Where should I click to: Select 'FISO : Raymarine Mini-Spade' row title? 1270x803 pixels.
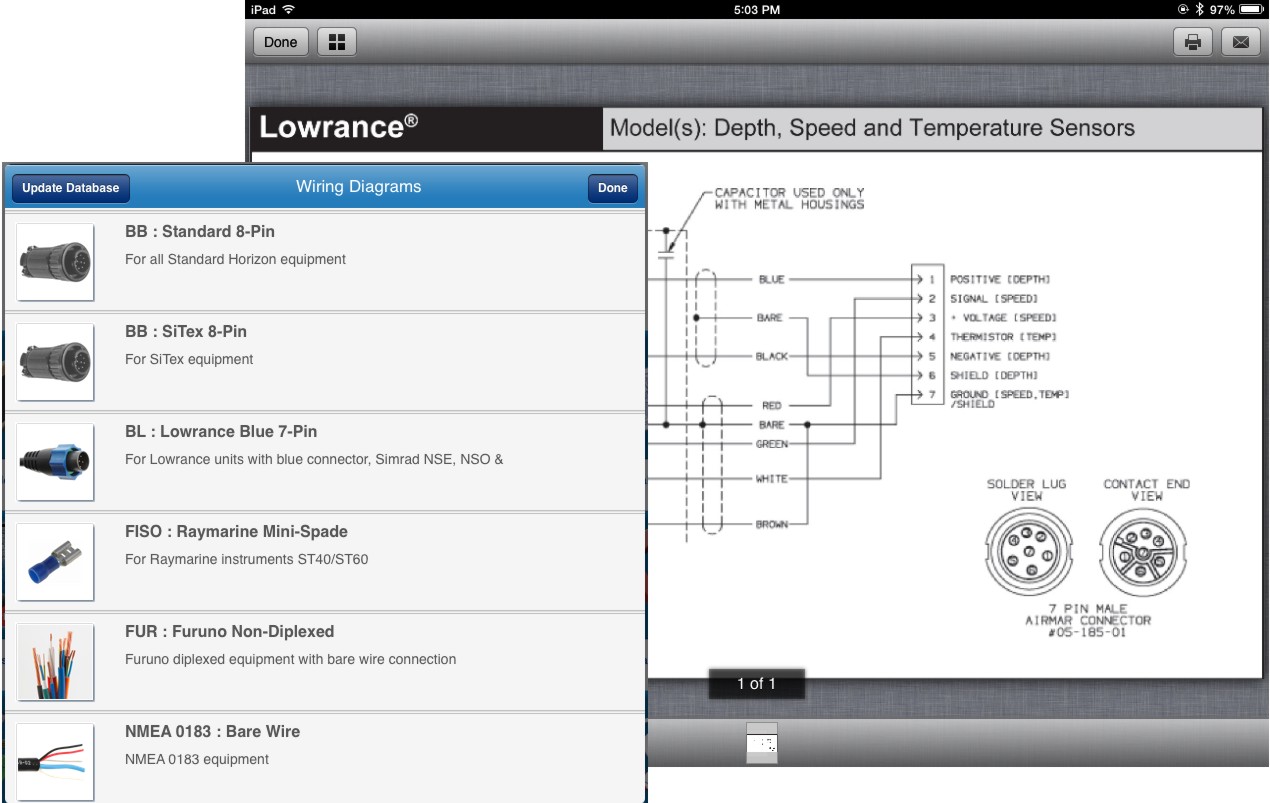pyautogui.click(x=237, y=532)
